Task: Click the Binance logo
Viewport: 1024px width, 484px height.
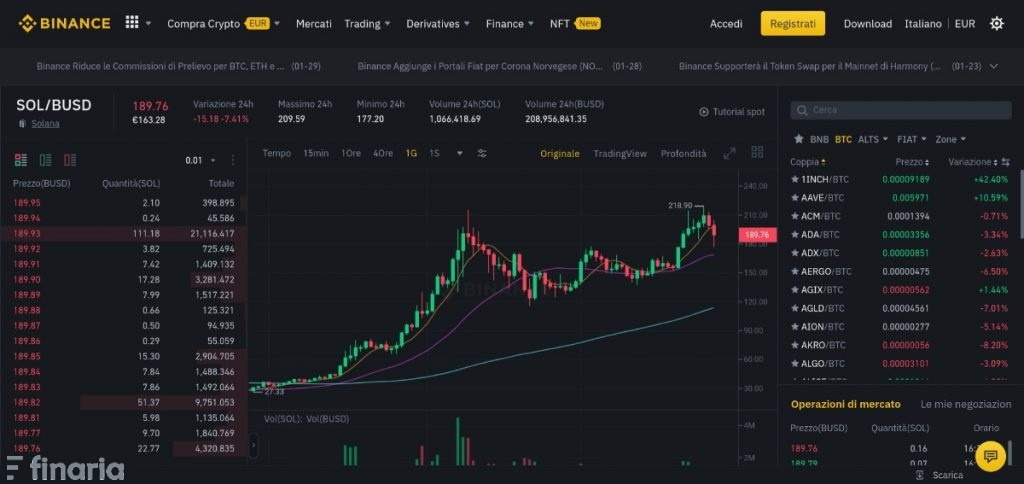Action: pos(64,24)
